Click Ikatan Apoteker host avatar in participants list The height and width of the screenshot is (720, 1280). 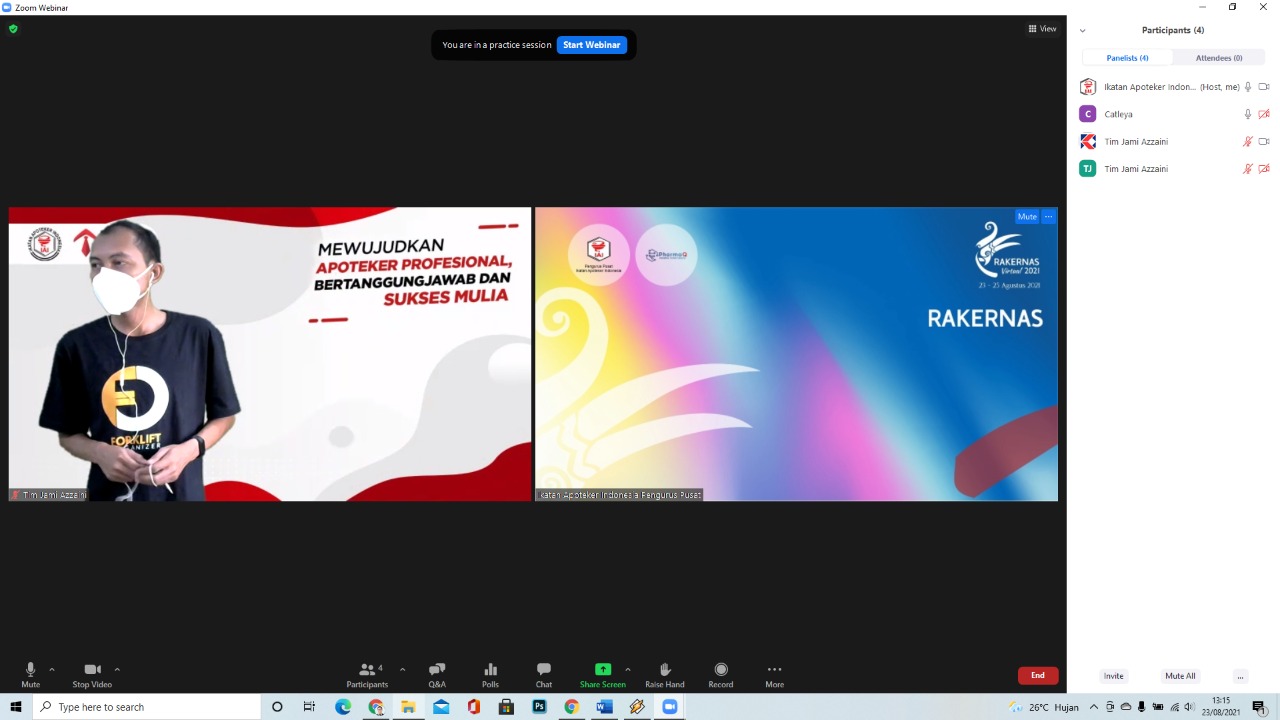tap(1088, 87)
